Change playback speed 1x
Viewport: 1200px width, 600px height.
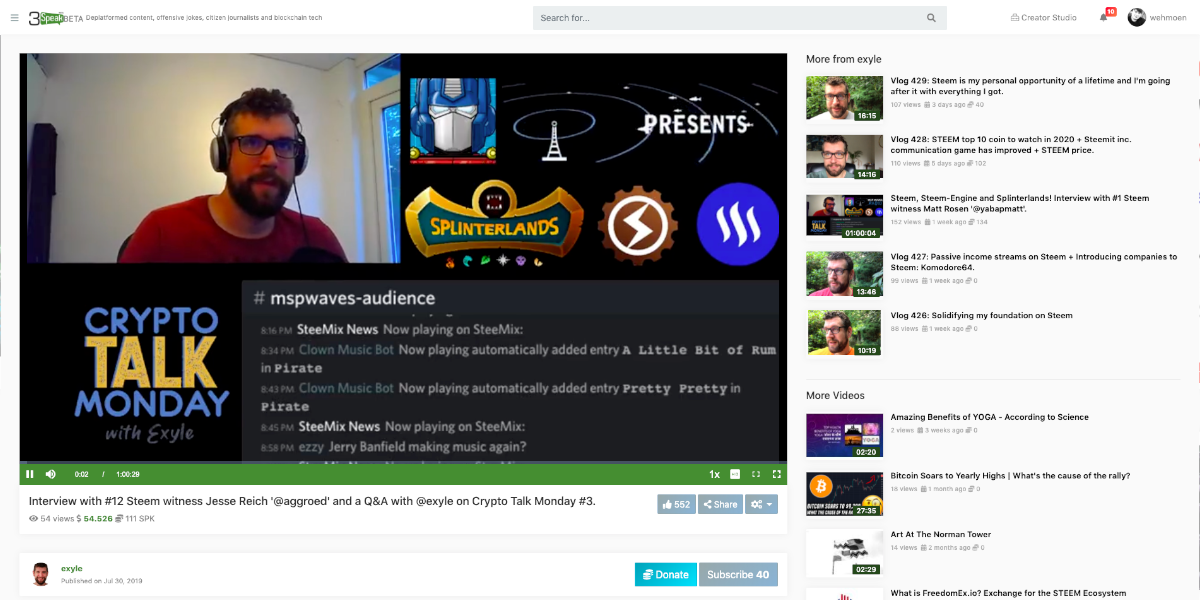click(x=714, y=474)
